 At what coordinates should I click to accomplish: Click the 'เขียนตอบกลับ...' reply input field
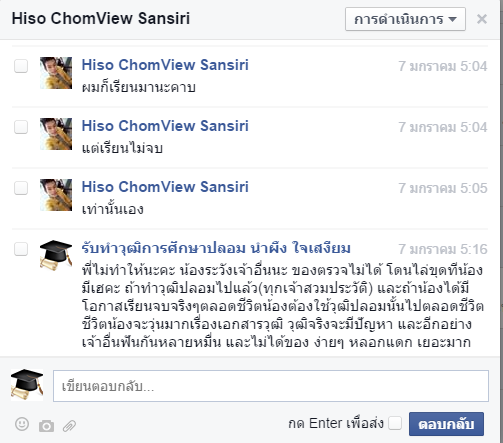pos(271,386)
